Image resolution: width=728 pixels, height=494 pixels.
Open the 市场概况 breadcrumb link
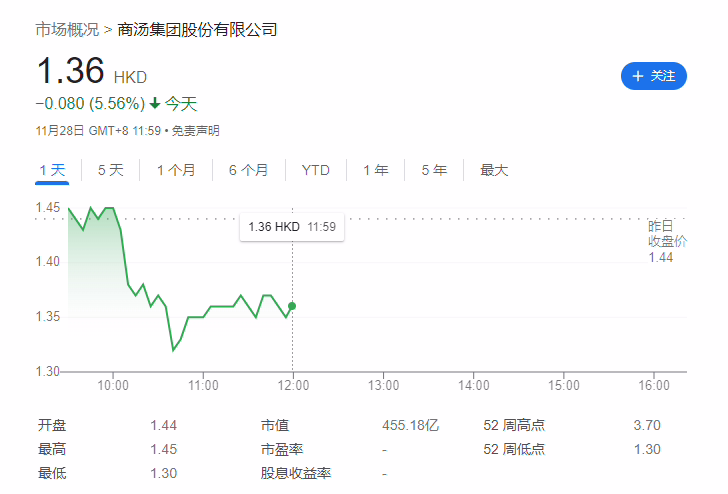point(67,30)
